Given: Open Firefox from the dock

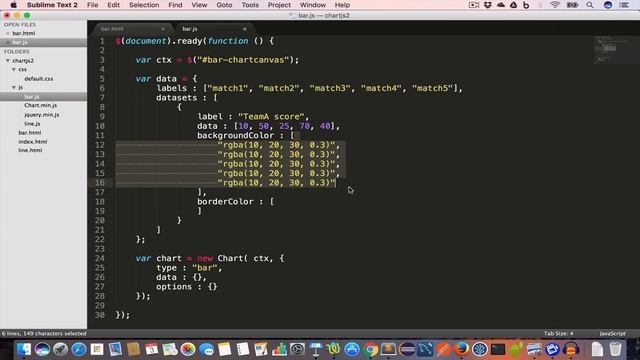Looking at the screenshot, I should tap(461, 349).
